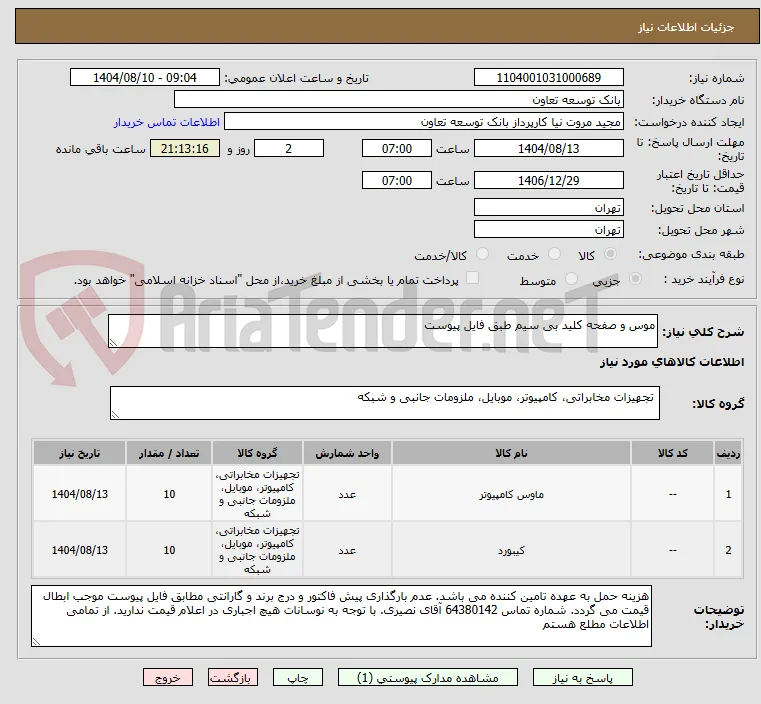This screenshot has width=761, height=704.
Task: Click the announcement date field 1404/08/10 - 09:04
Action: (145, 78)
